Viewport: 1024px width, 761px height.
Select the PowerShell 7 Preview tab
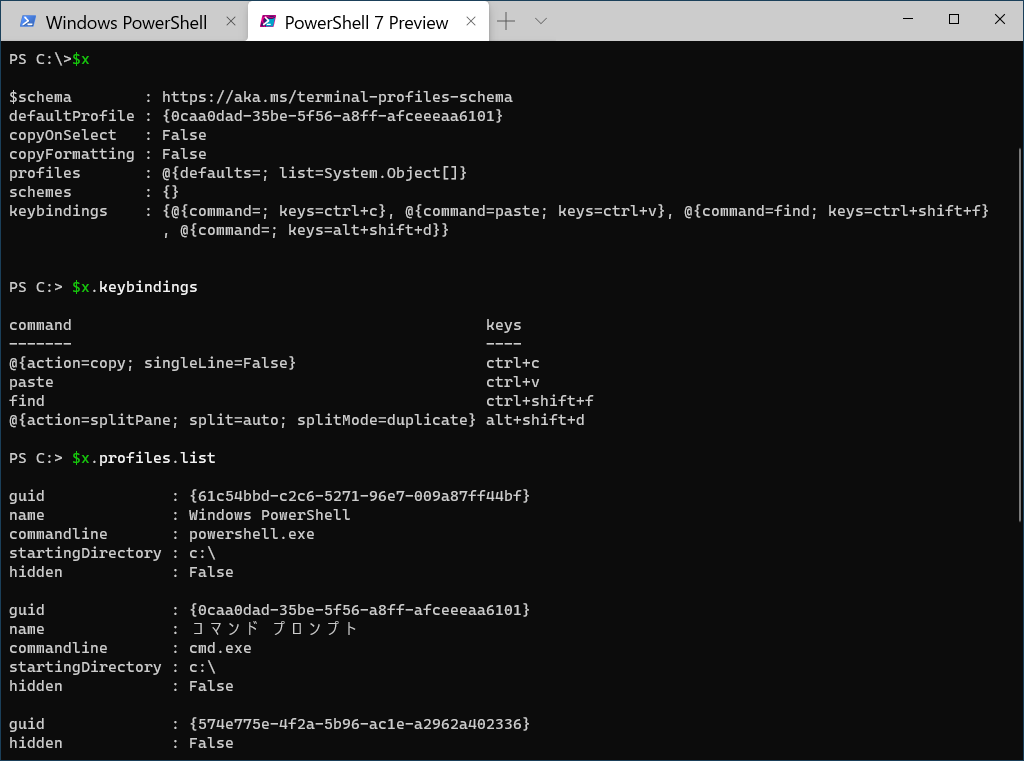click(366, 22)
